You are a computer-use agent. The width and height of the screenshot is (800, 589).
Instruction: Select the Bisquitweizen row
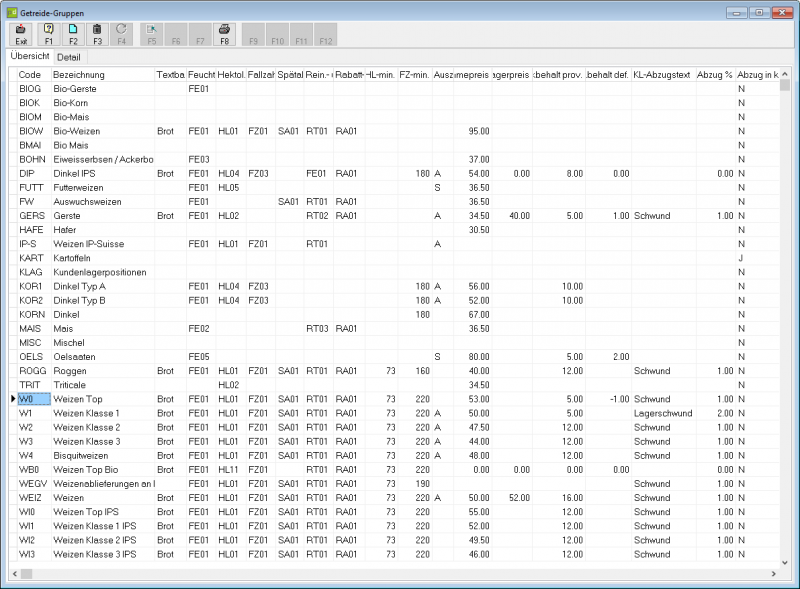394,456
